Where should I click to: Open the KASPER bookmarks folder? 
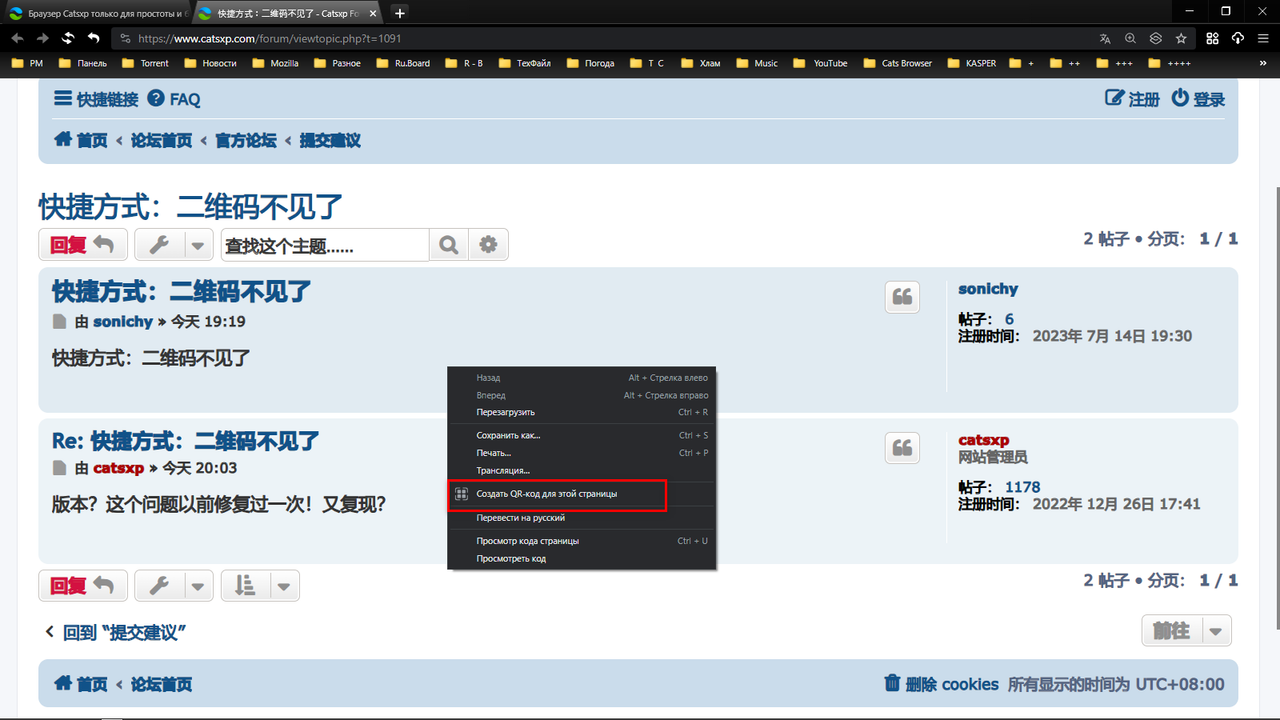pyautogui.click(x=972, y=63)
